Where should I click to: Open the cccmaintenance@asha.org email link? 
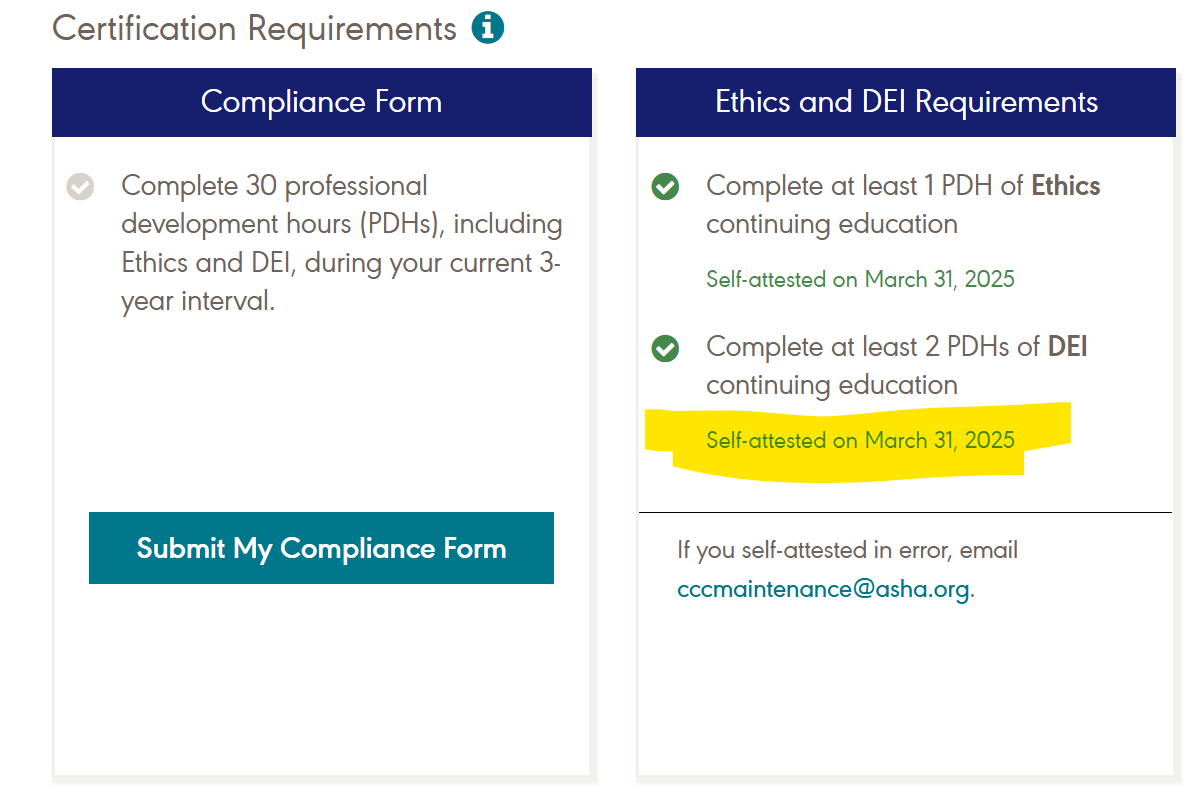coord(823,589)
